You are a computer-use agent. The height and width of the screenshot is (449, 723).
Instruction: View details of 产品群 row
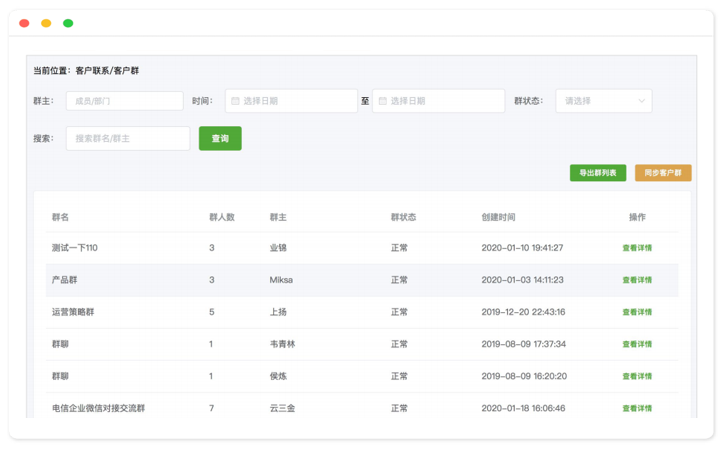[x=637, y=280]
